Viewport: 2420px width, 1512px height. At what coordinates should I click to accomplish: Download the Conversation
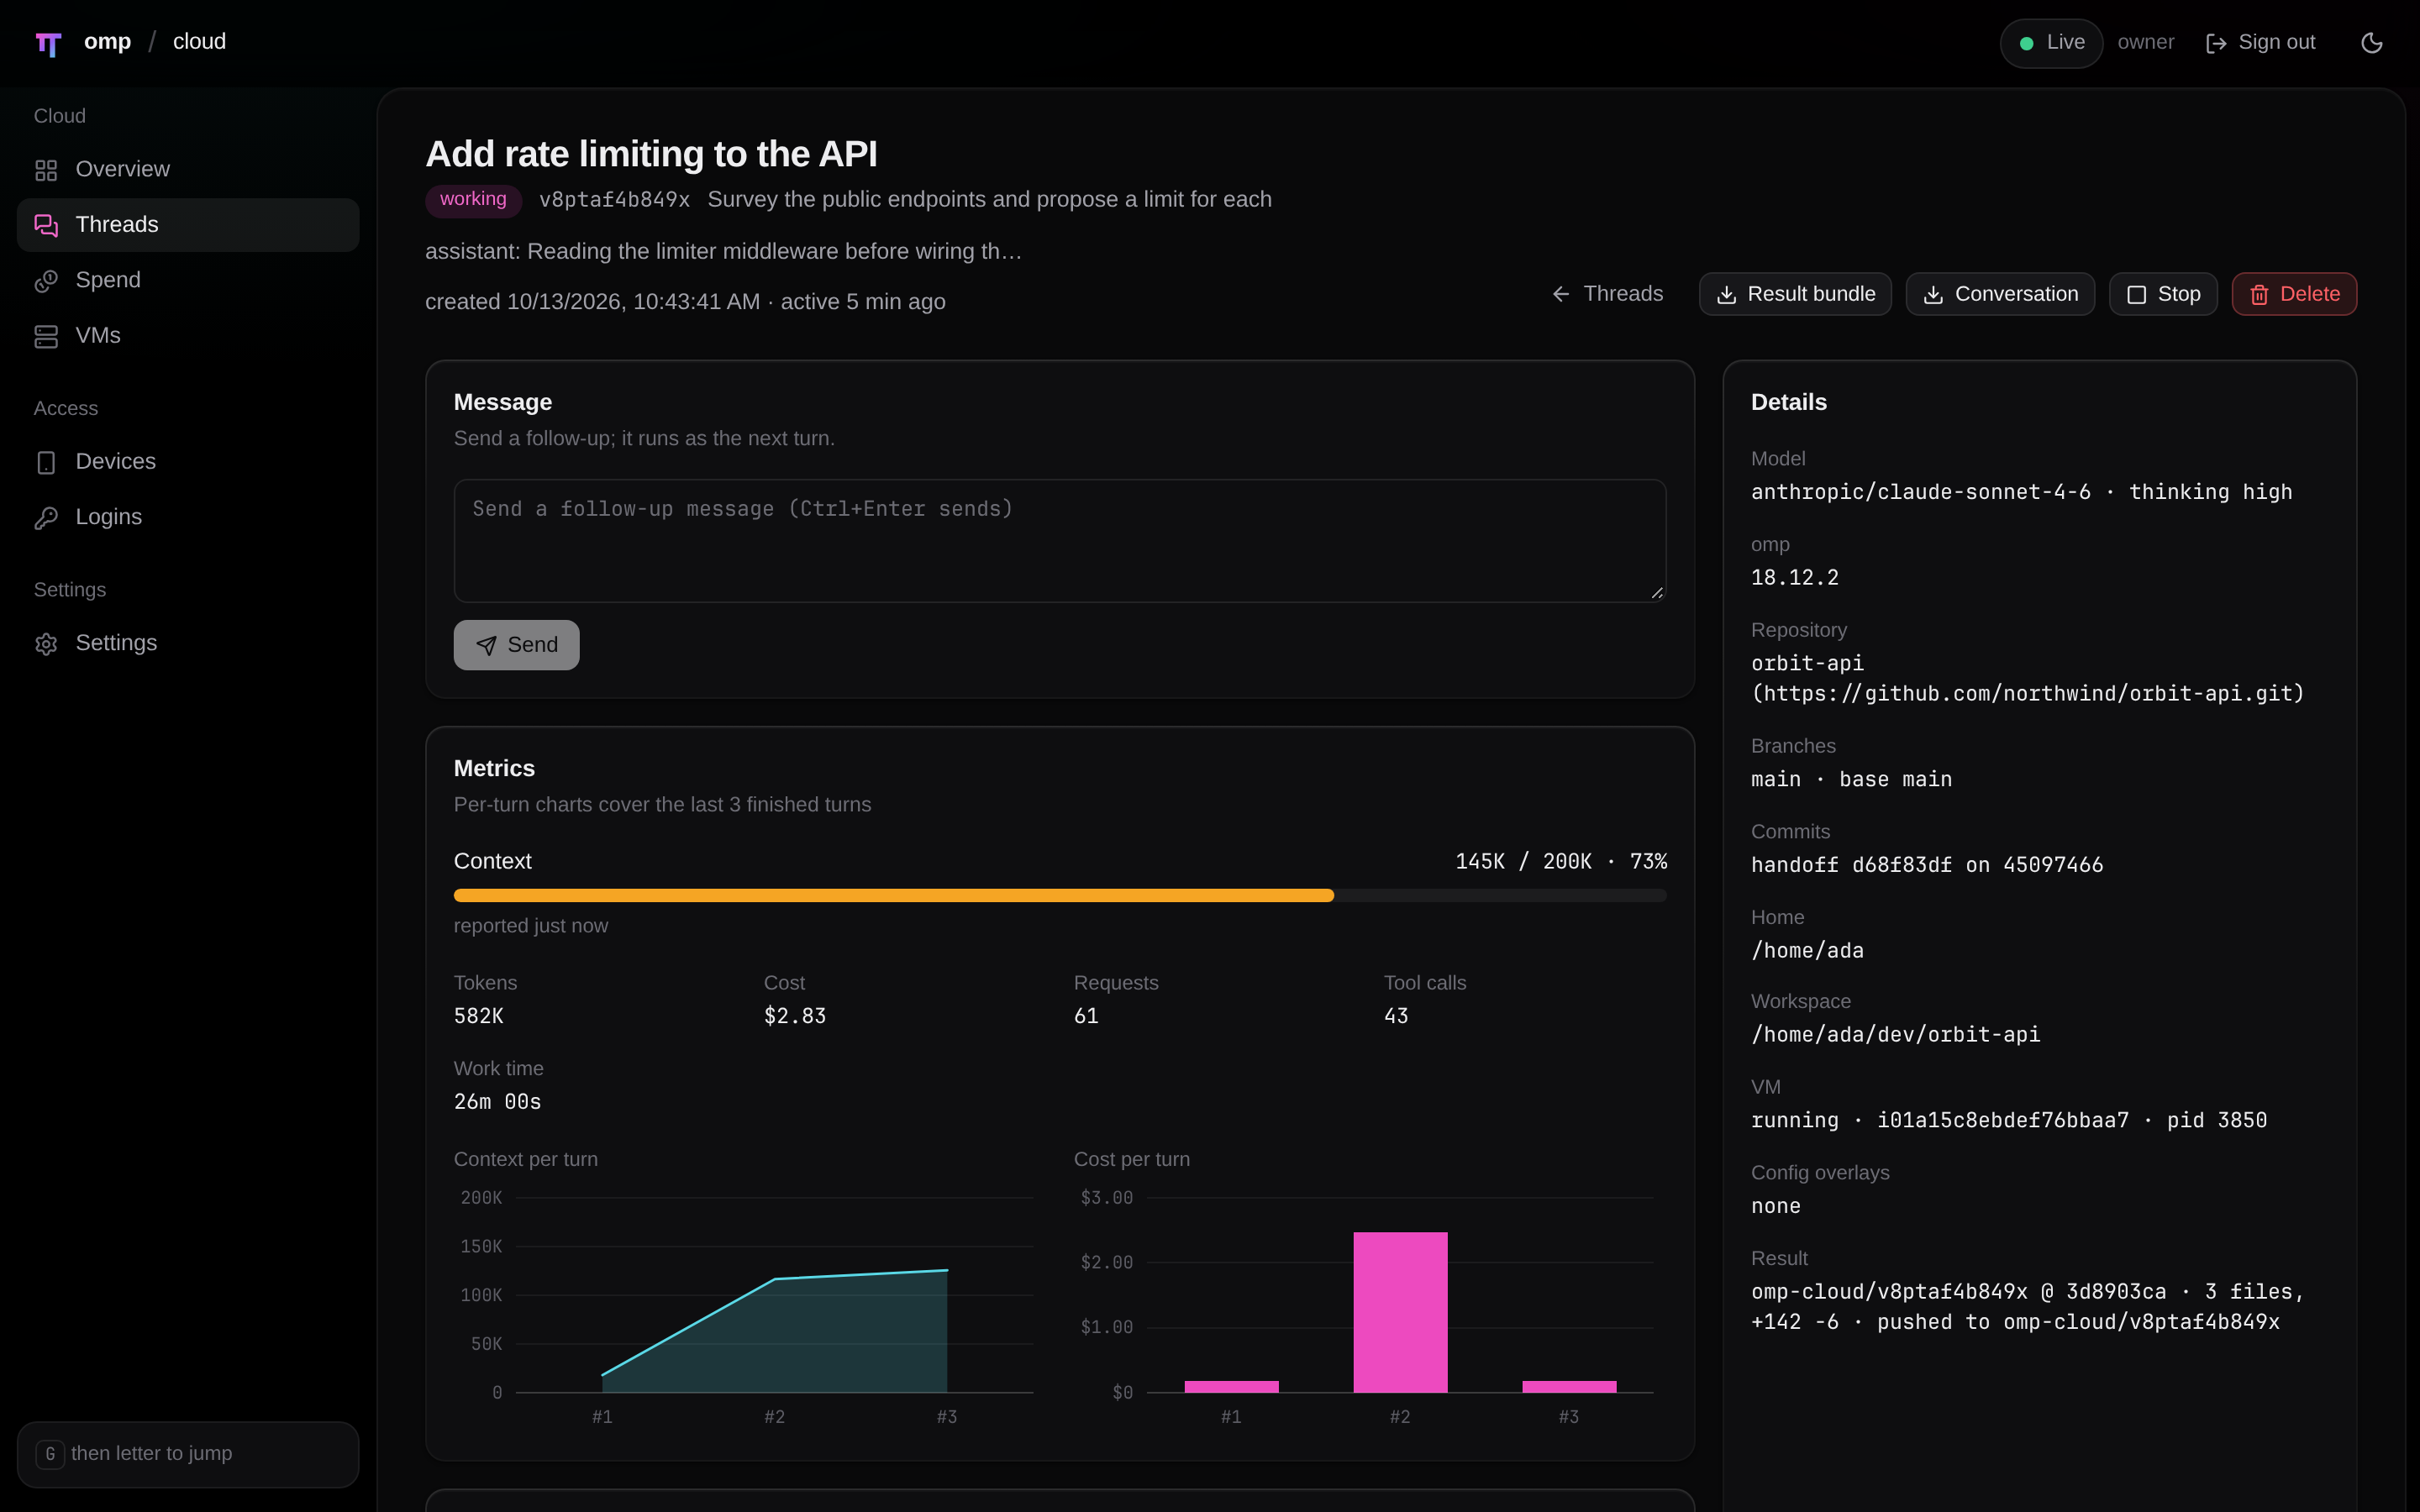[2000, 294]
